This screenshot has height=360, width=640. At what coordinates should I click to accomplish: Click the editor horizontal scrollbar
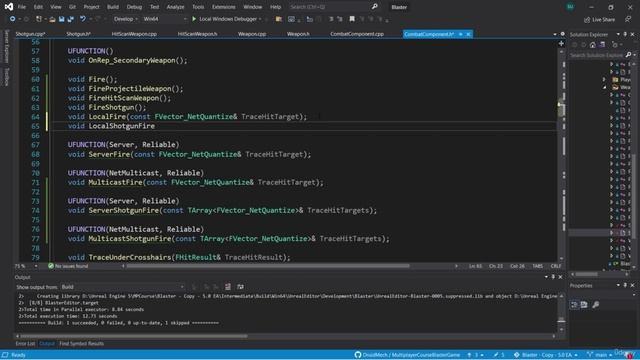coord(267,266)
